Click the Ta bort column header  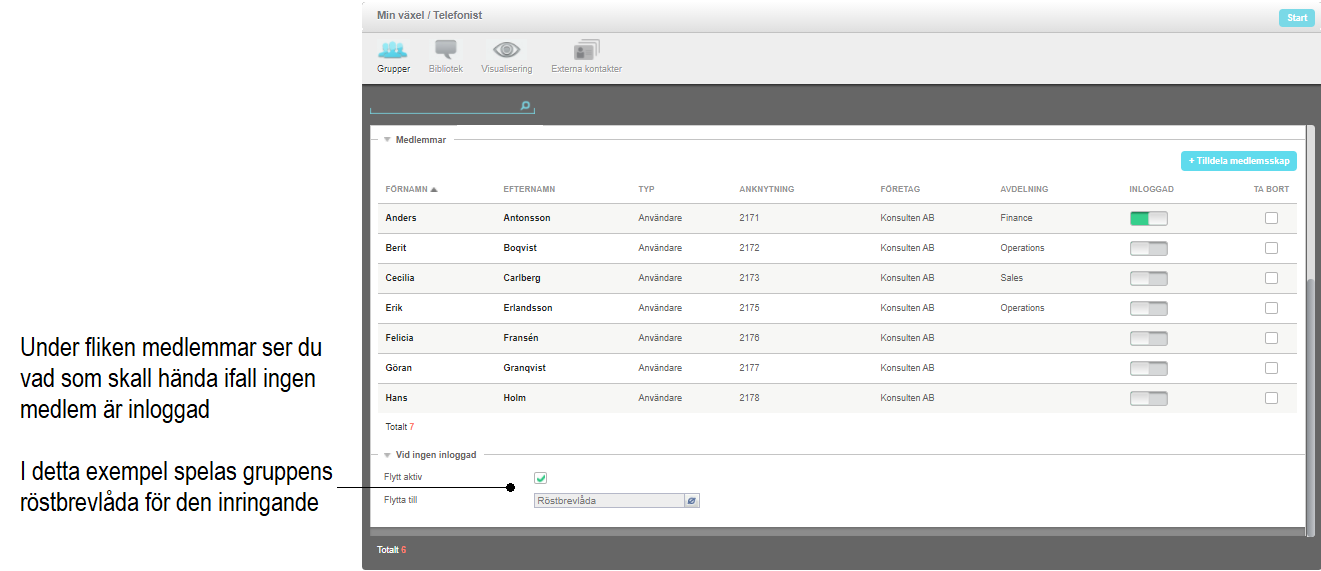click(x=1271, y=189)
